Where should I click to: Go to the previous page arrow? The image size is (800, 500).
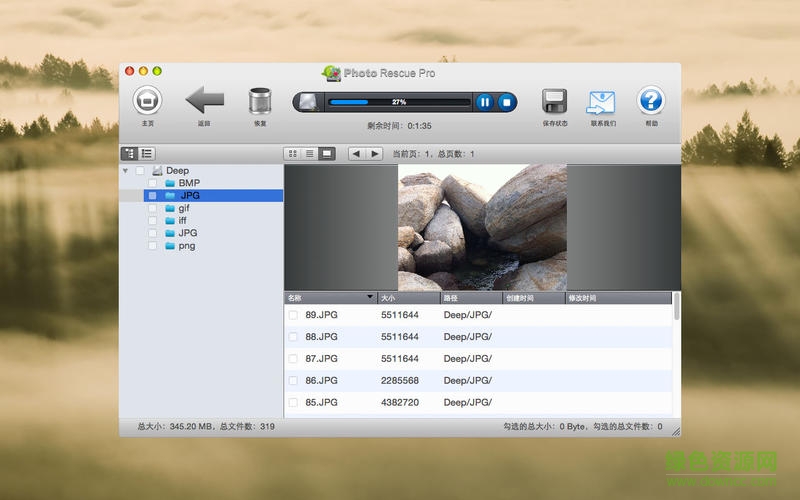pos(356,154)
